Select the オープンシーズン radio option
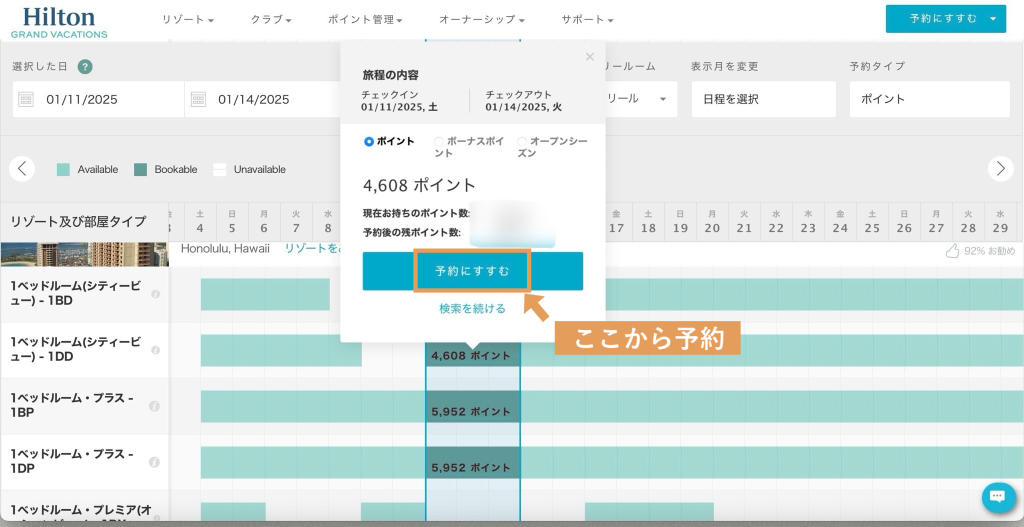This screenshot has height=527, width=1024. click(x=522, y=142)
